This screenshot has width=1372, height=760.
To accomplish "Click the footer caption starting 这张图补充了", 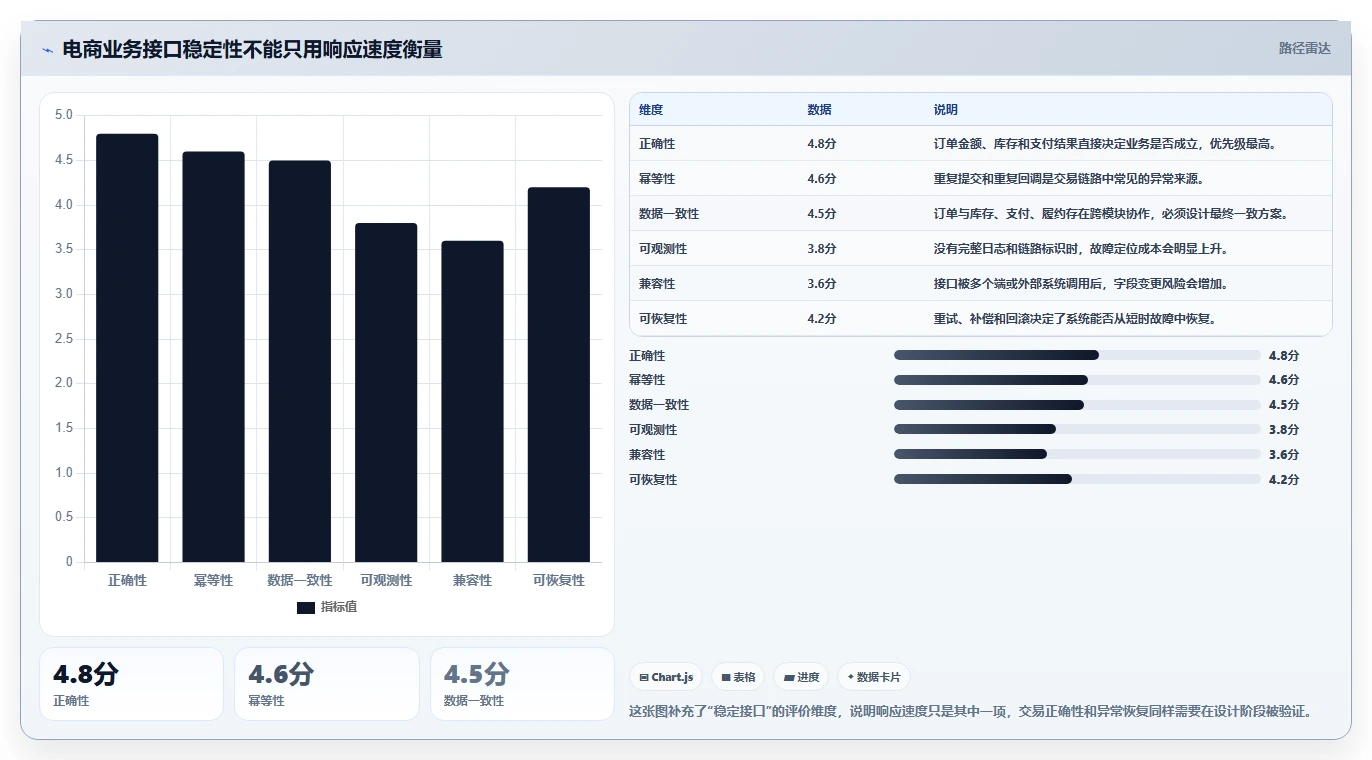I will [970, 712].
